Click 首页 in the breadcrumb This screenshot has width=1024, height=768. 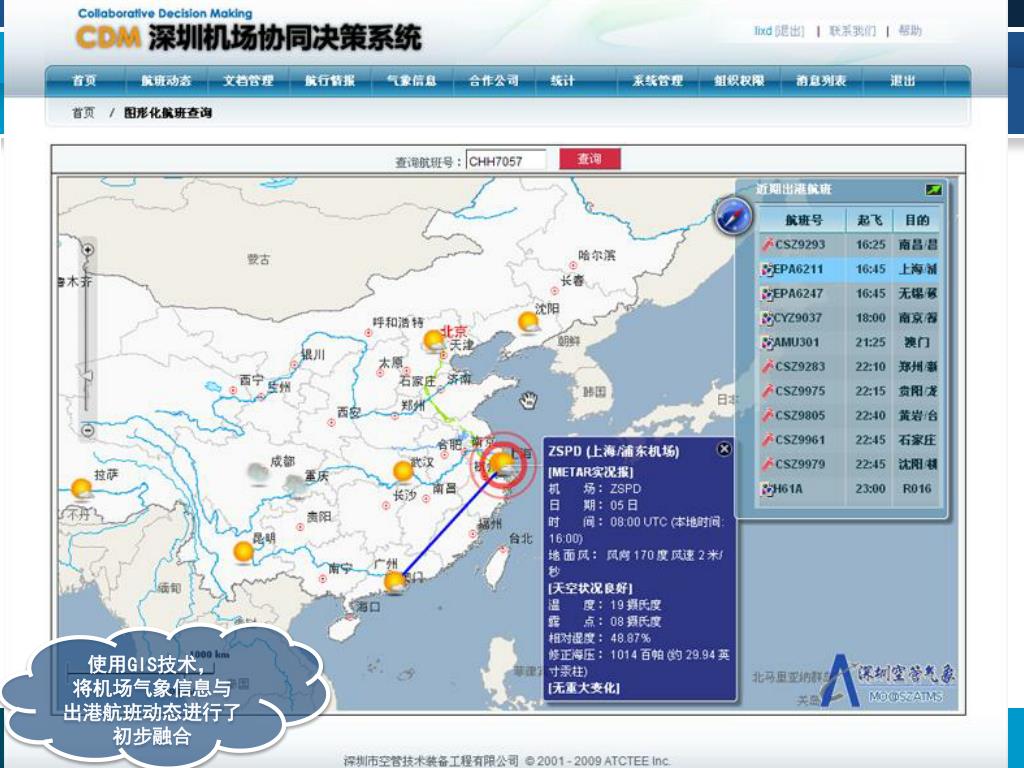83,112
